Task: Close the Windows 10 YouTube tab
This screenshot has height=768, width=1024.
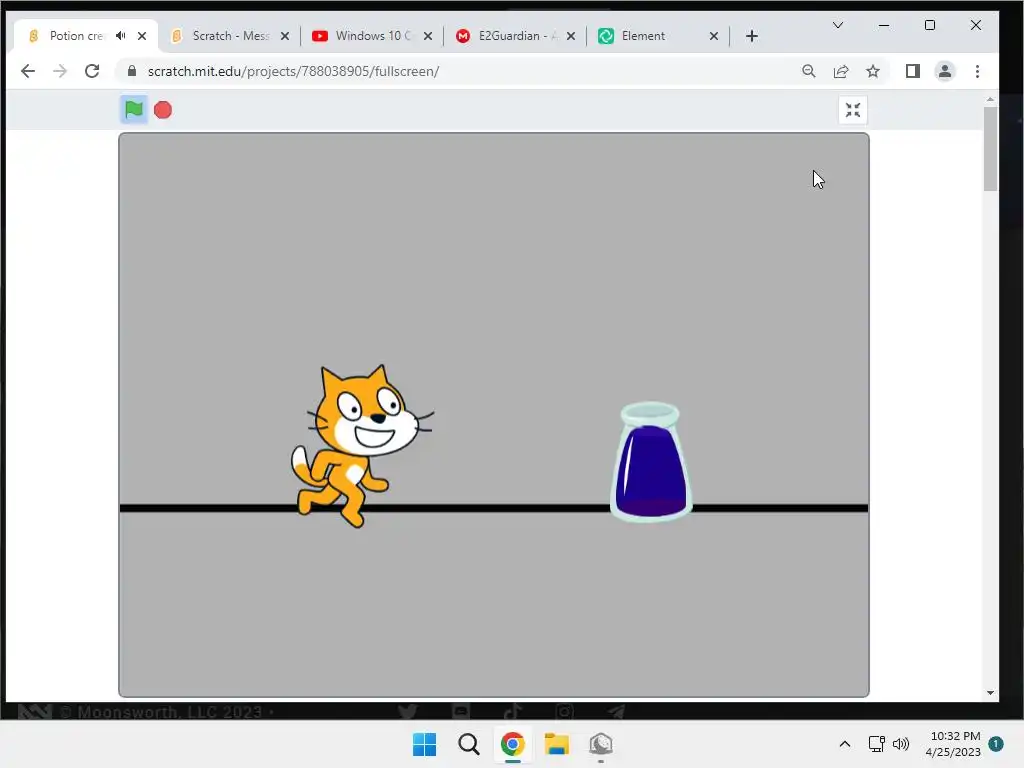Action: pos(428,36)
